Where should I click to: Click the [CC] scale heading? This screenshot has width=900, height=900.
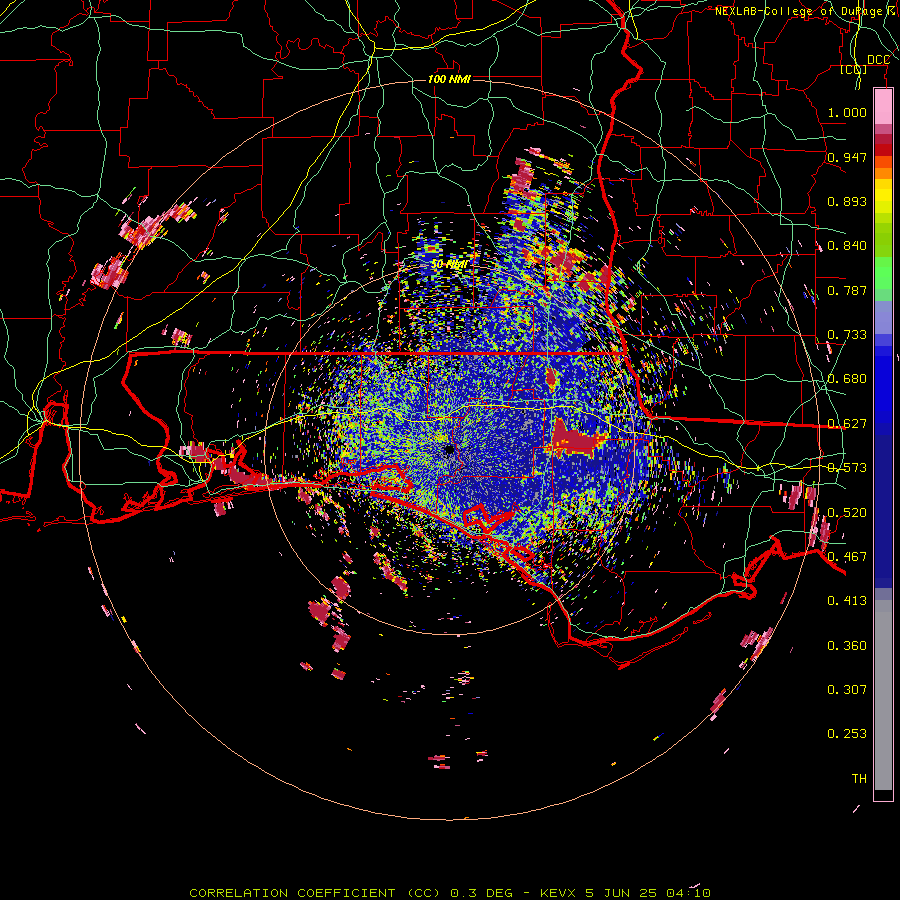854,69
